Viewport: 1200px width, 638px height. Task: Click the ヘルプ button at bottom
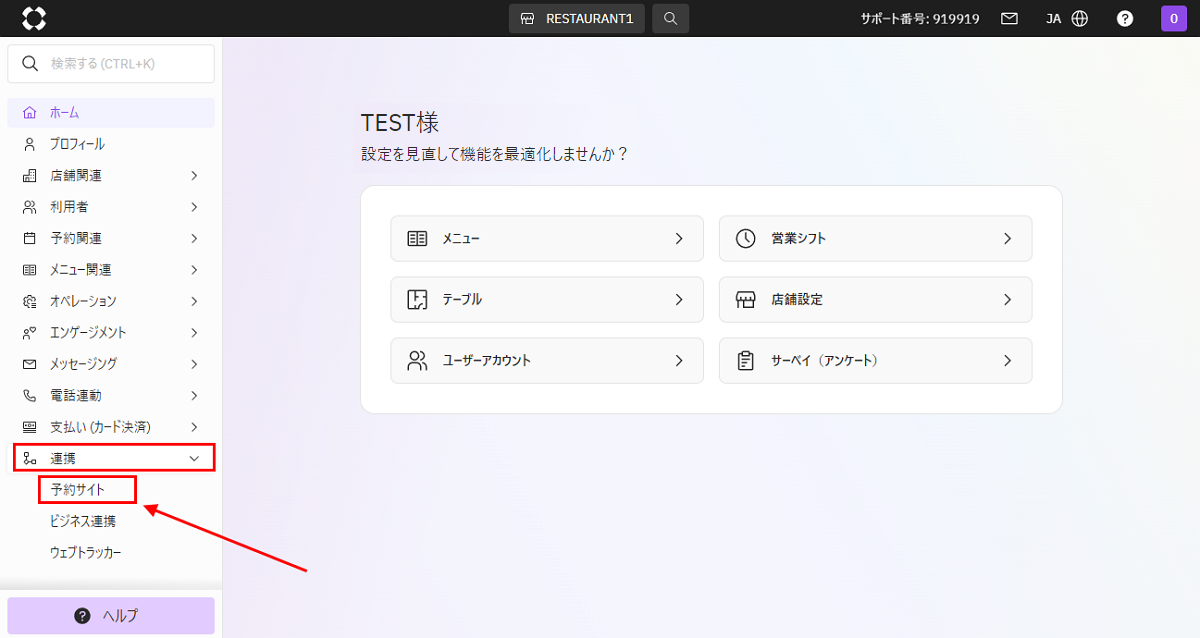coord(111,615)
